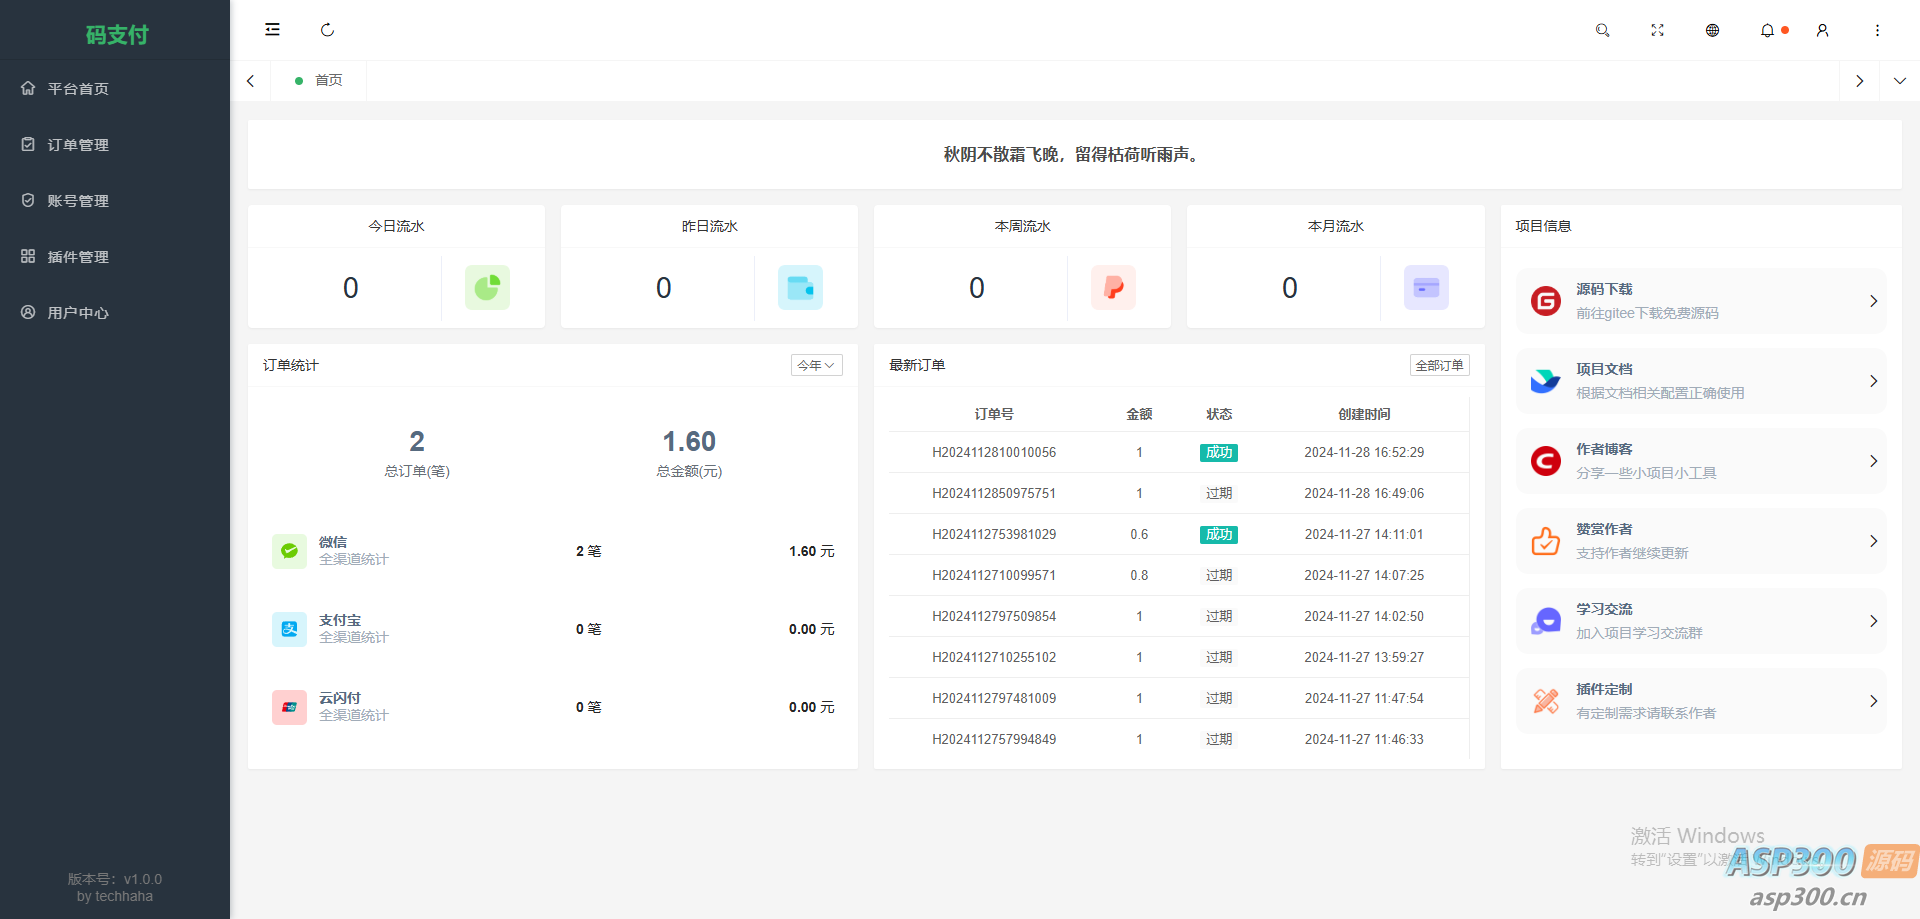Click the 云闪付 channel statistics icon
The height and width of the screenshot is (919, 1920).
click(x=289, y=707)
